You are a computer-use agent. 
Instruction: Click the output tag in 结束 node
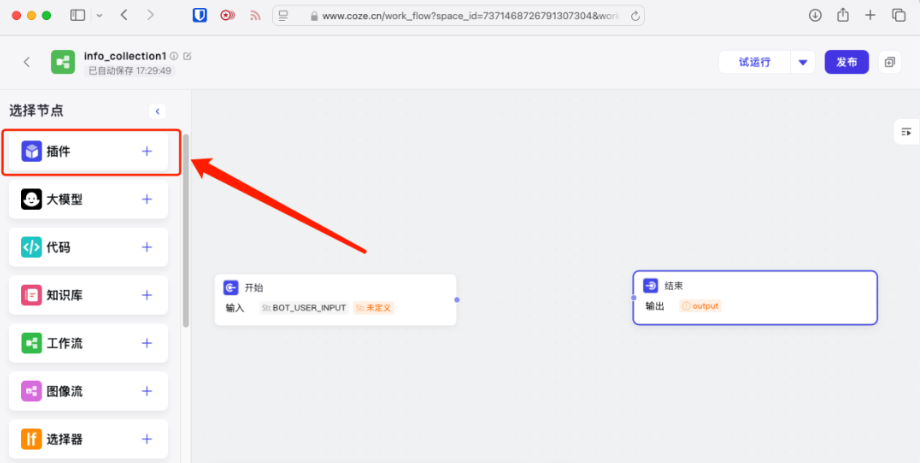coord(700,306)
